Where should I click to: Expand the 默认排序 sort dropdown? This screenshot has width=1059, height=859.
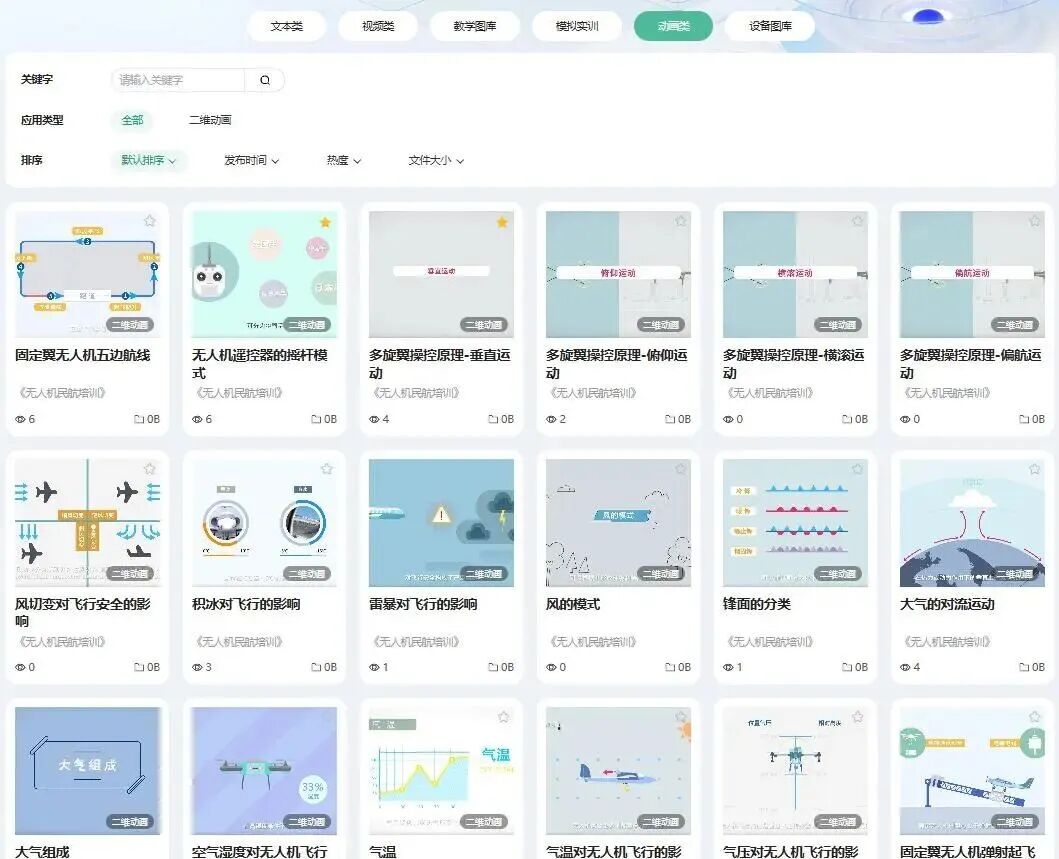(x=148, y=160)
